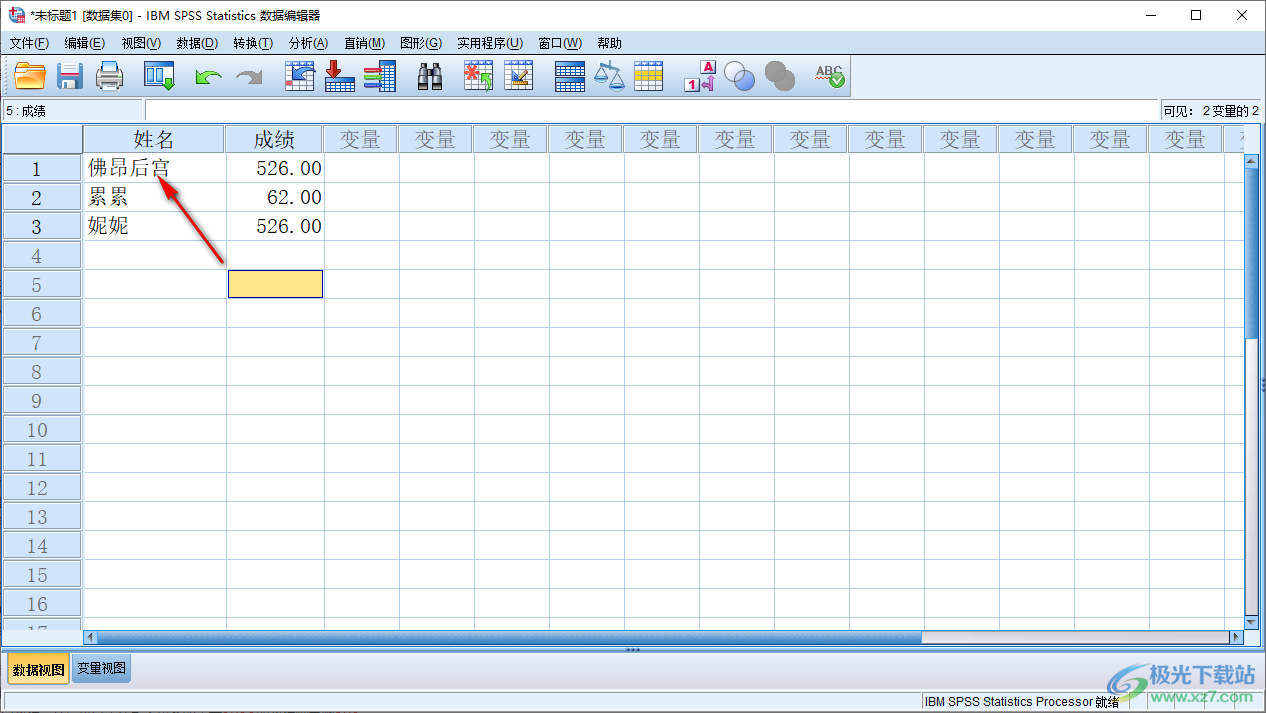Click 526.00 in the 妮妮 row

point(275,227)
